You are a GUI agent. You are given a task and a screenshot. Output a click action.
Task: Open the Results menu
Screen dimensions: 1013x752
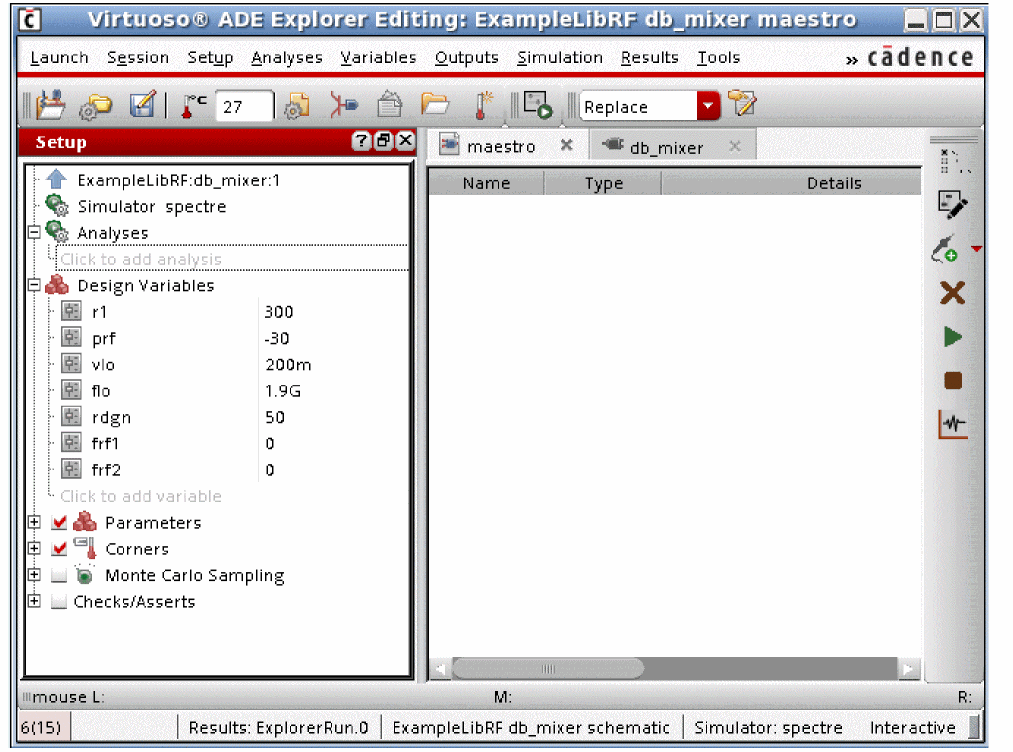click(x=649, y=57)
